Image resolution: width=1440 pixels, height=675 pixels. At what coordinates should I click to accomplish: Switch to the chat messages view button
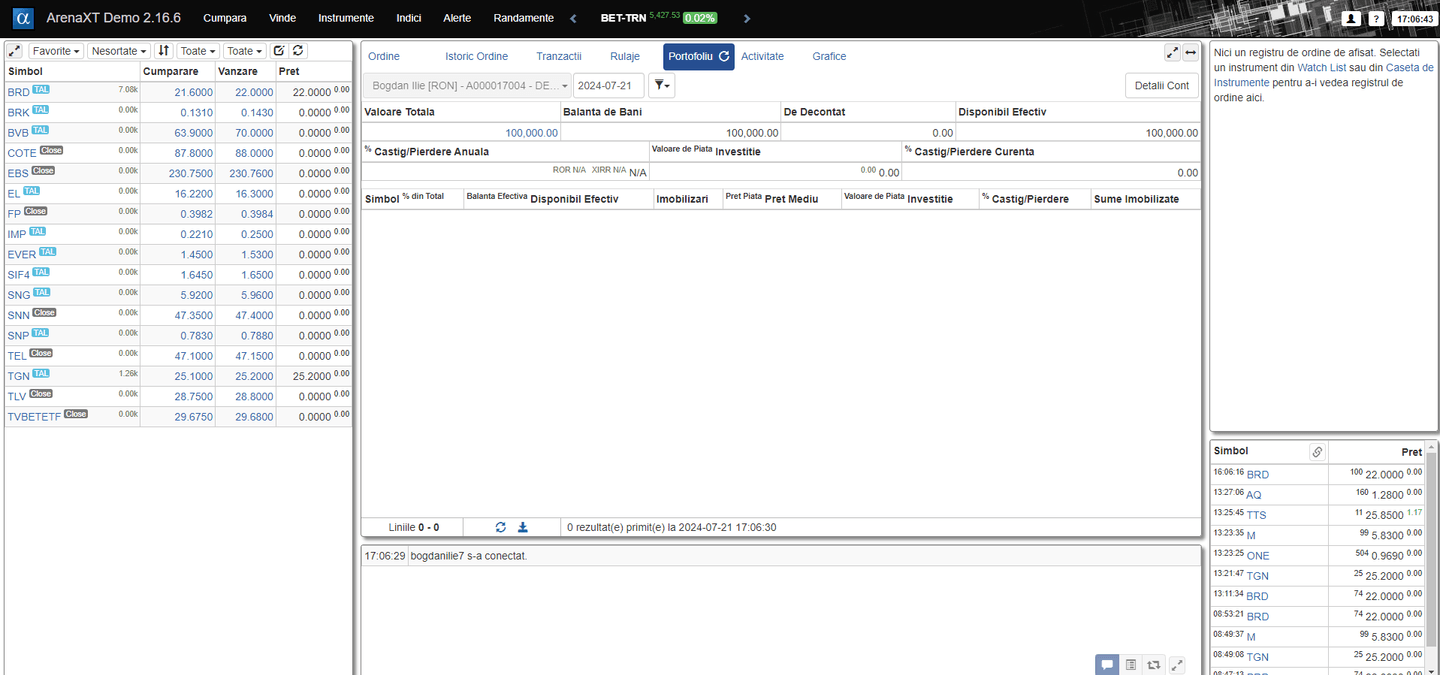pos(1107,664)
